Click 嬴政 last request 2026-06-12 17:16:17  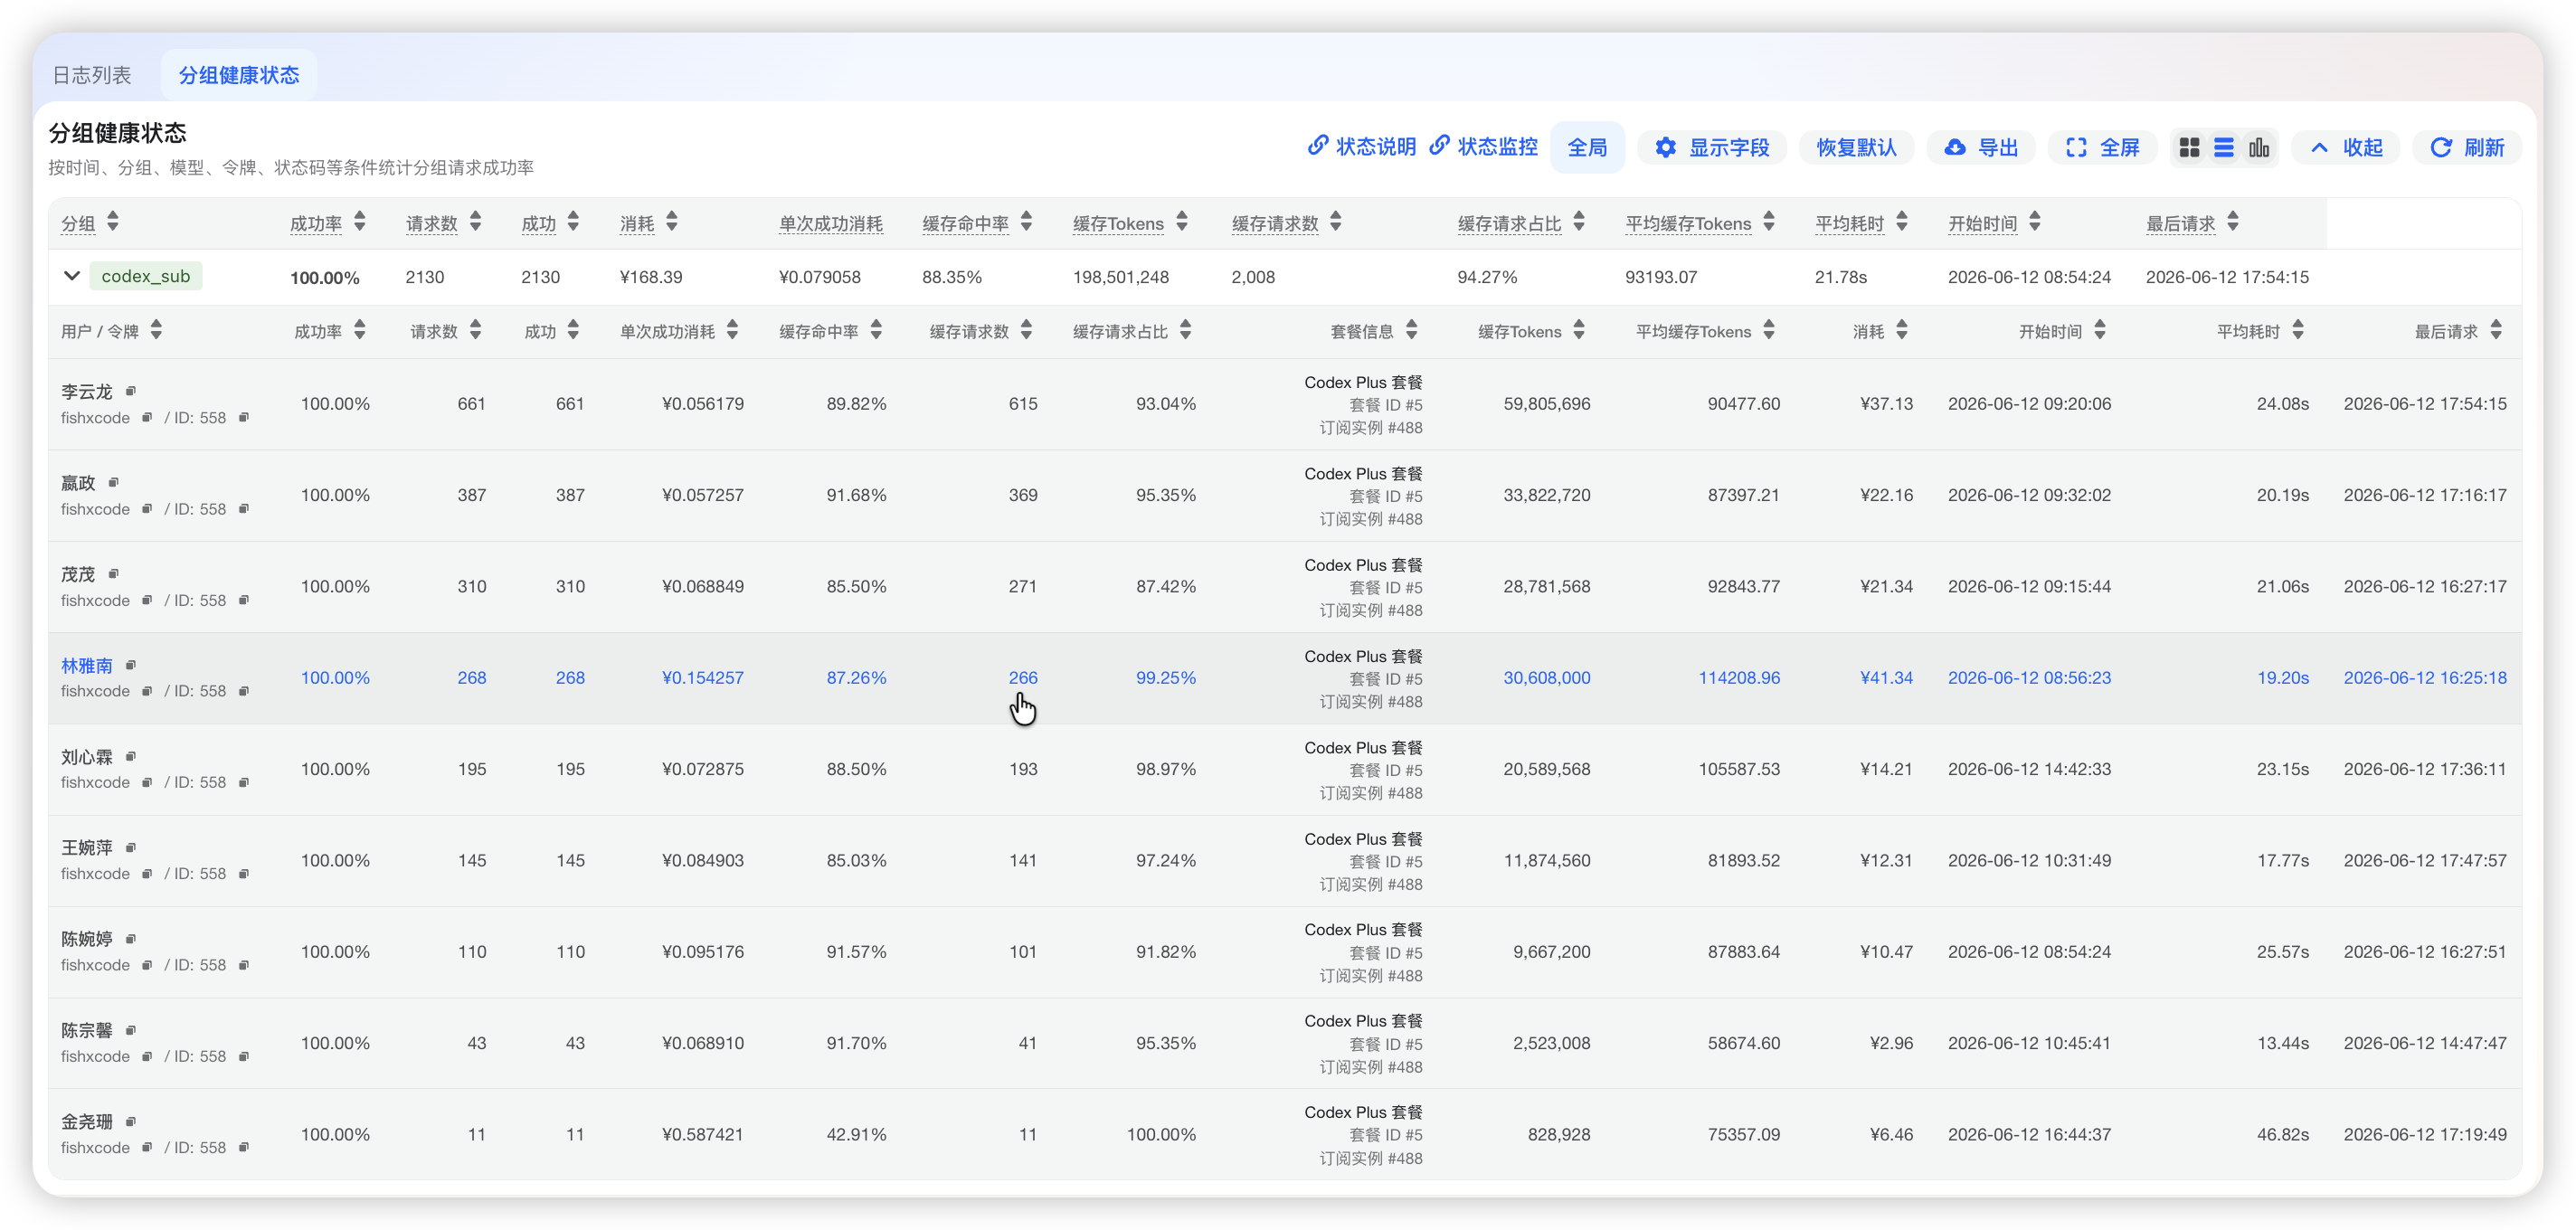[x=2425, y=495]
